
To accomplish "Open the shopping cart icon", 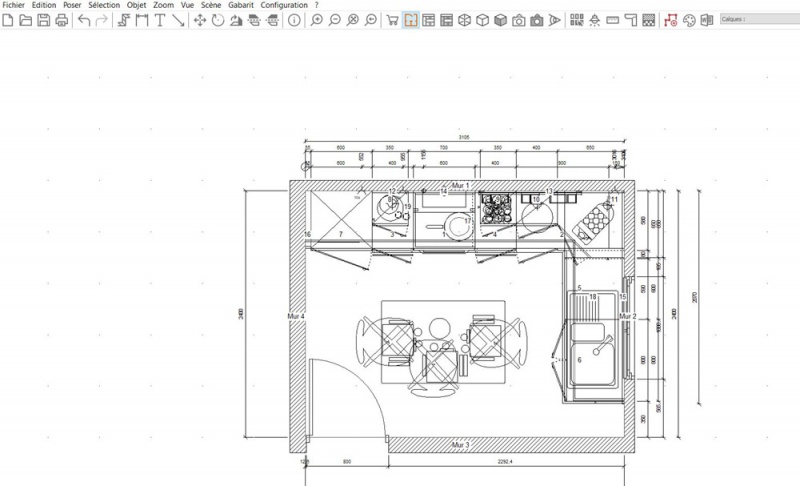I will [392, 20].
